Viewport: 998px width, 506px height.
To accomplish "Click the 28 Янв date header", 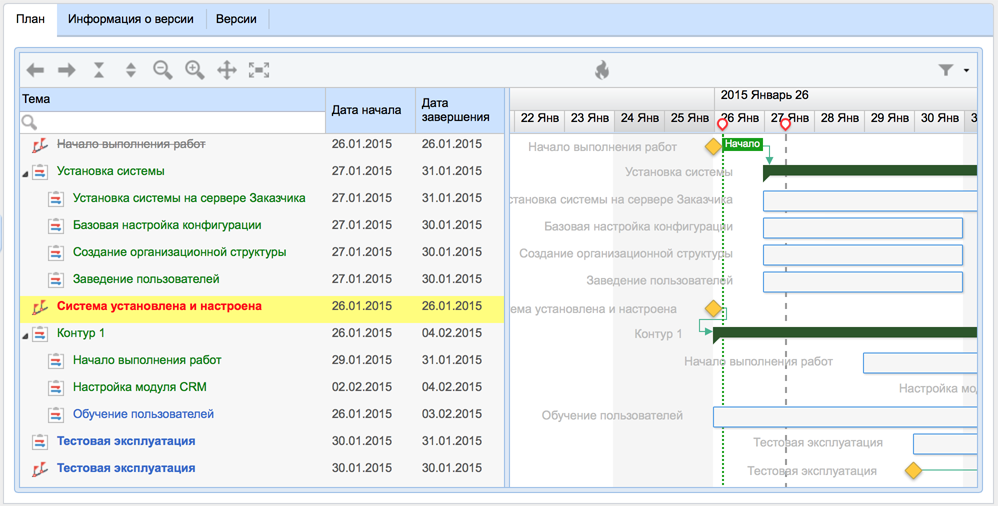I will pos(840,118).
